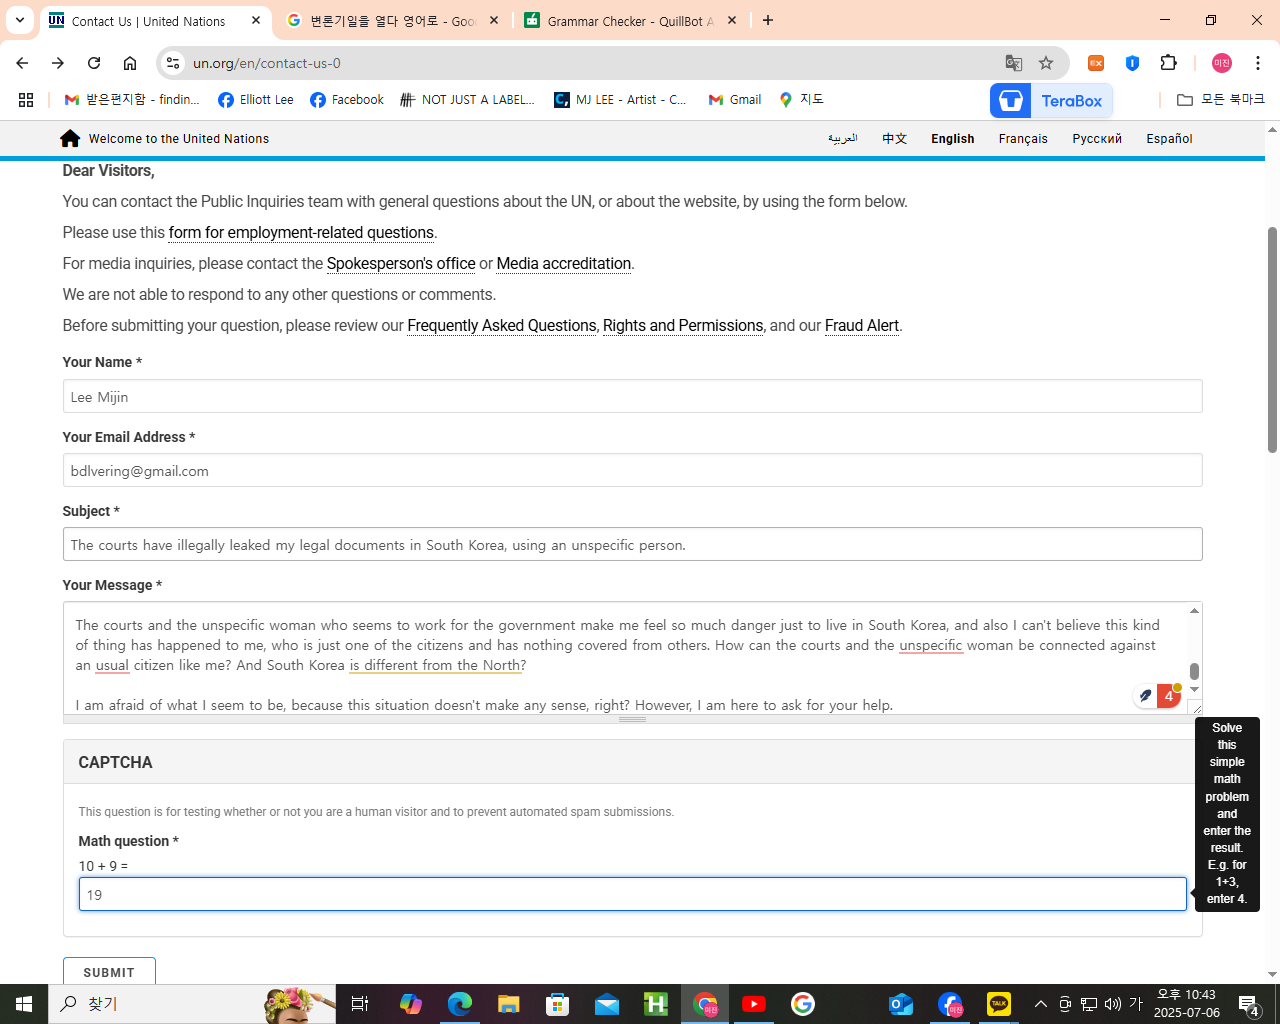Click the SUBMIT button
This screenshot has height=1024, width=1280.
point(109,972)
